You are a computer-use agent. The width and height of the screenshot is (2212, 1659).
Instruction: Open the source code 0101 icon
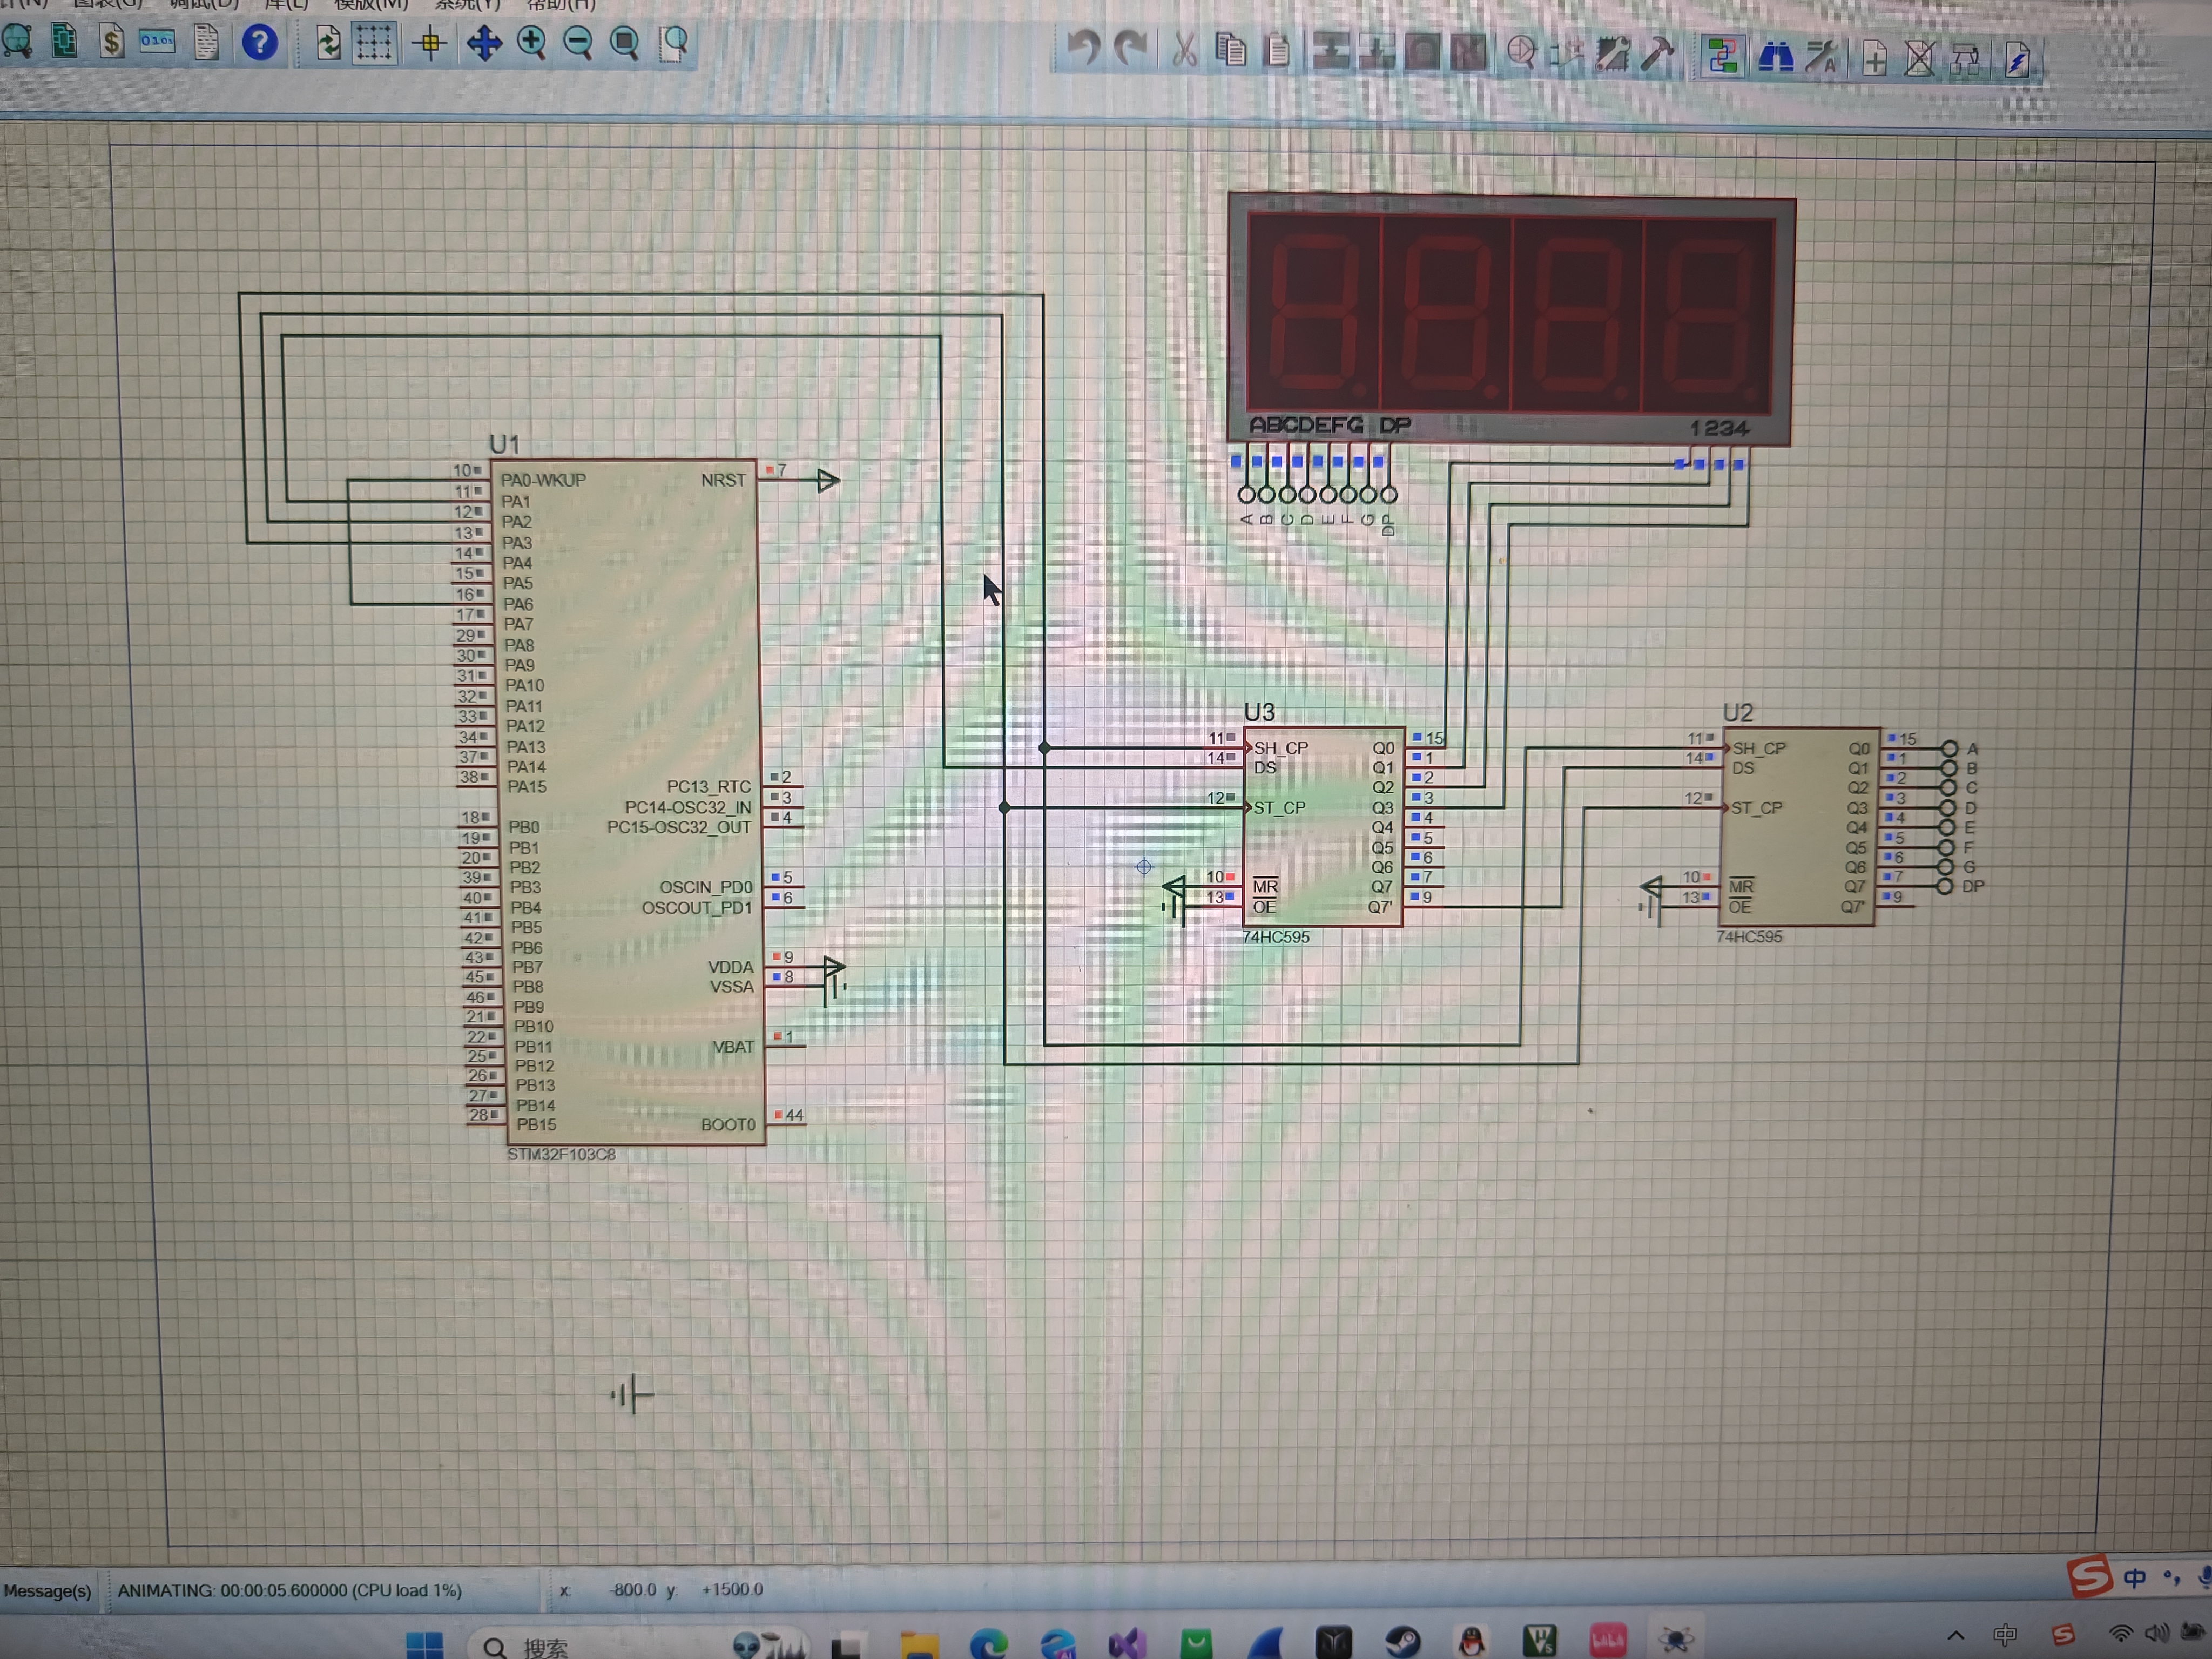tap(157, 42)
